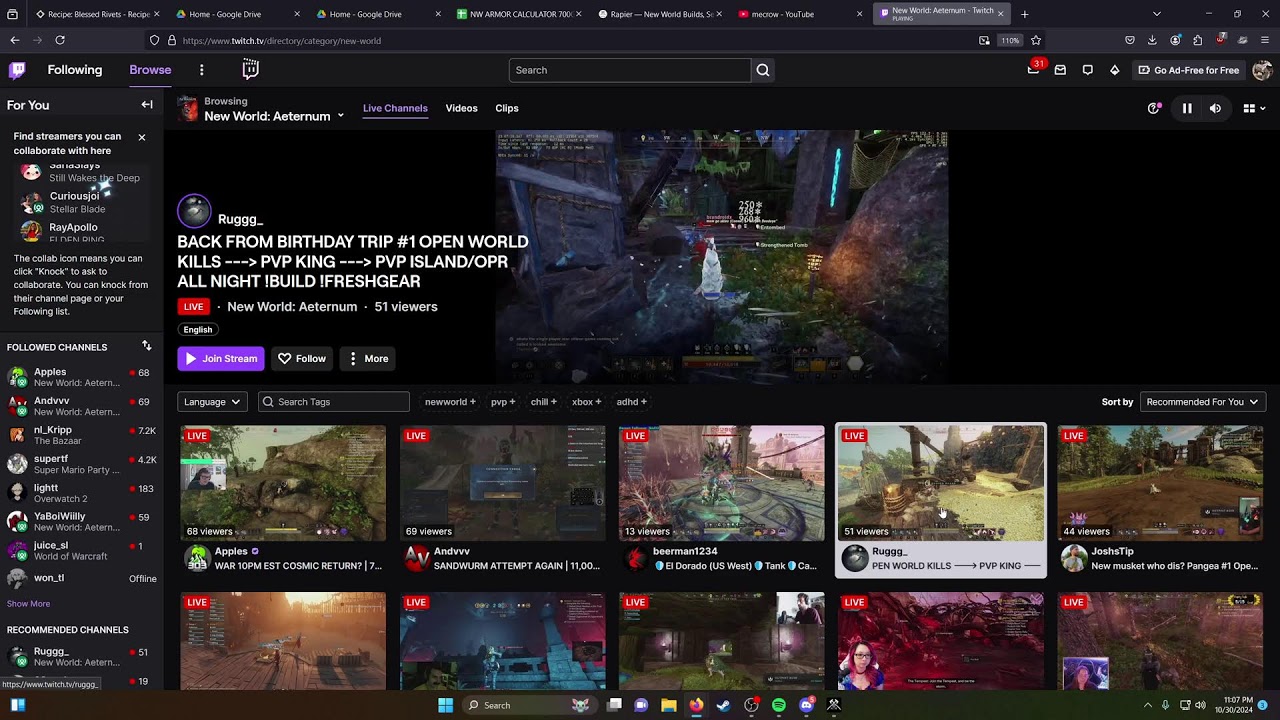Open the Steam icon in taskbar
Image resolution: width=1280 pixels, height=720 pixels.
coord(724,705)
